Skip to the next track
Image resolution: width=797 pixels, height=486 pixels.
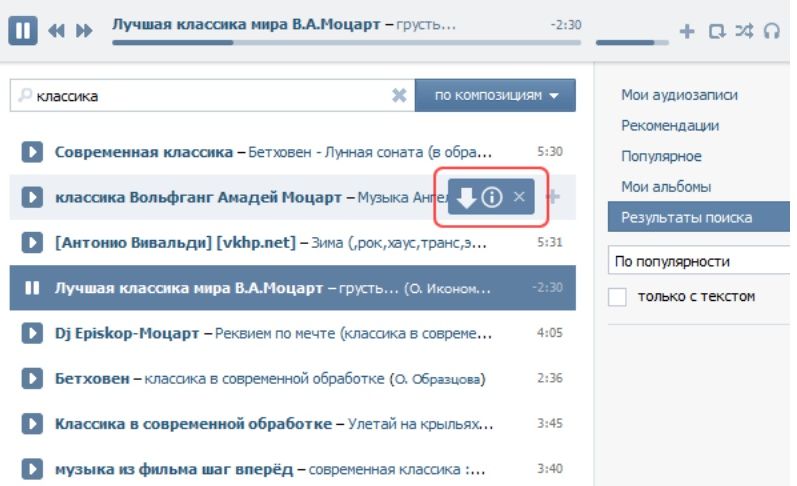84,31
